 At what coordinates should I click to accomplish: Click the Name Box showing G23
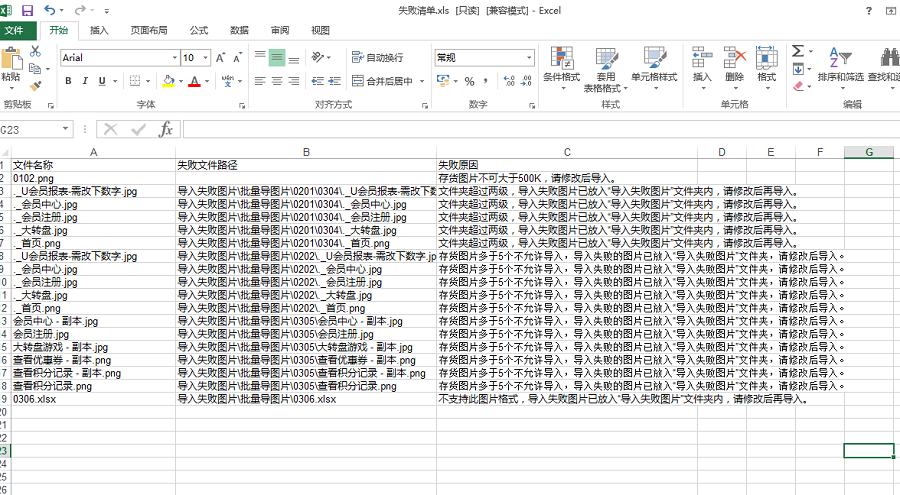point(30,130)
